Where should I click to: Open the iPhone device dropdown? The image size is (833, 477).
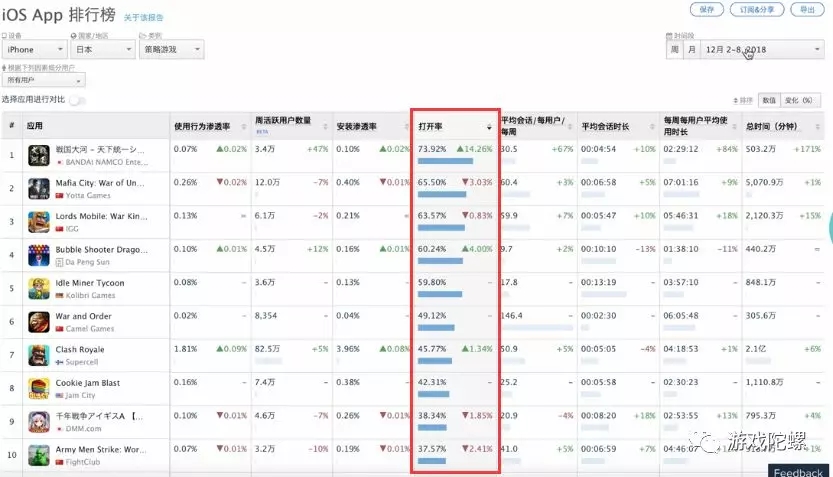coord(35,49)
